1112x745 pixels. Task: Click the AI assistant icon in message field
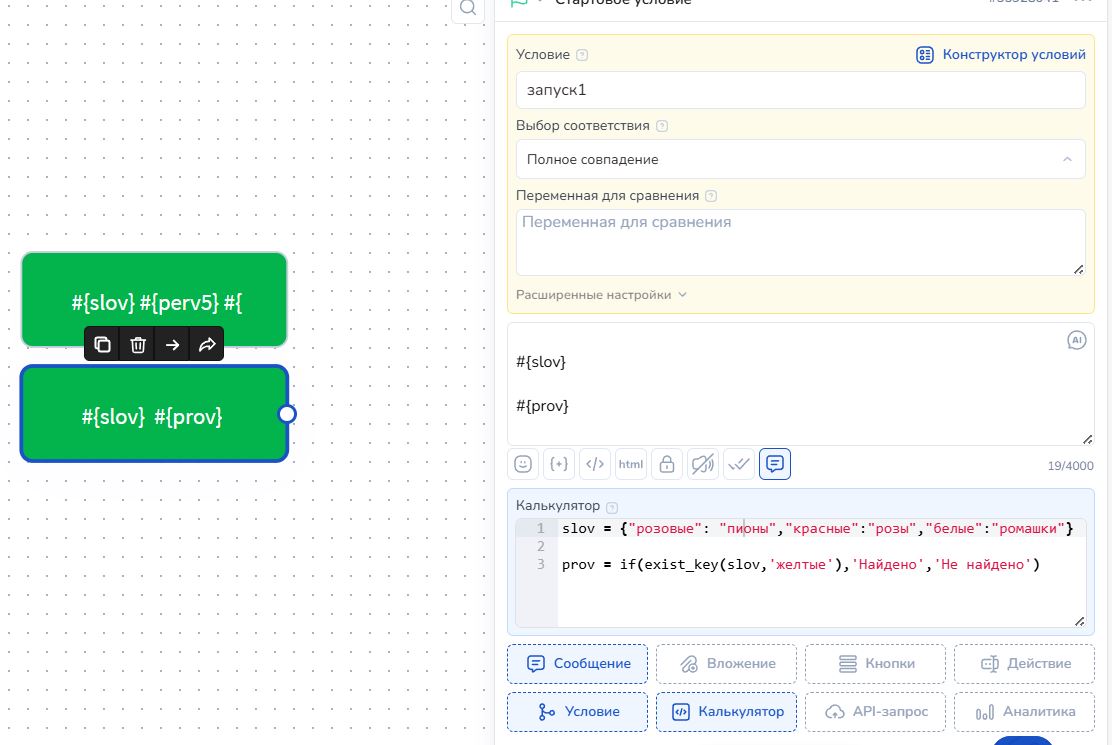tap(1077, 340)
